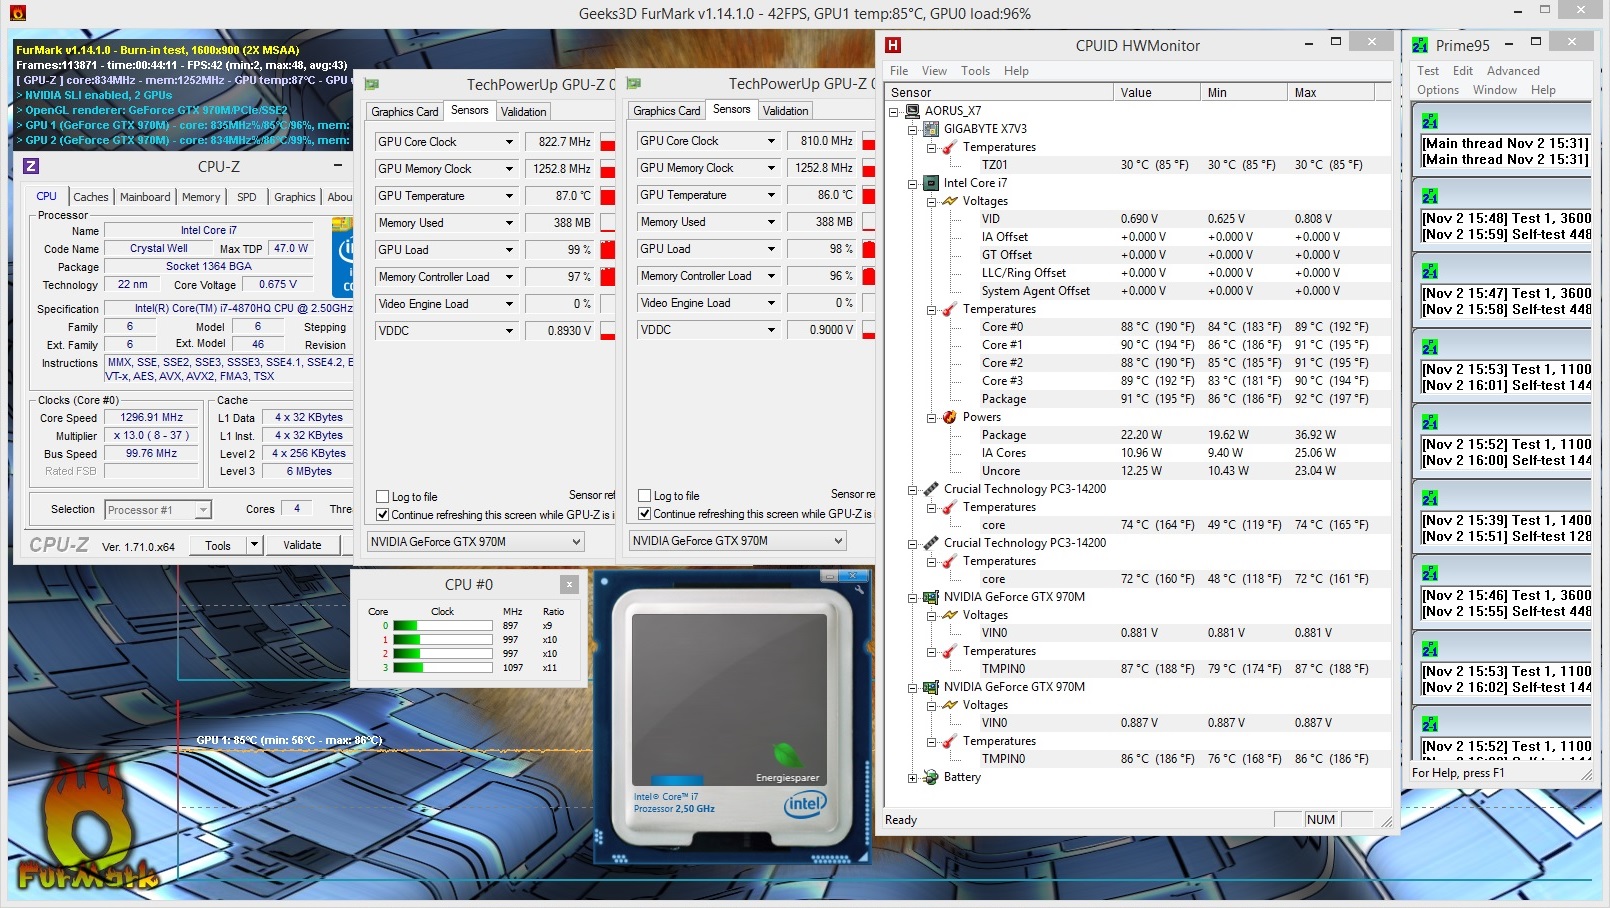Click the first NVIDIA GeForce GTX 970M card icon
Viewport: 1610px width, 908px height.
pyautogui.click(x=931, y=597)
